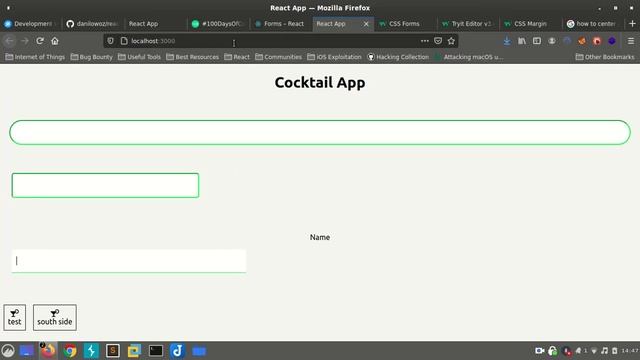
Task: Open the Internet of Things bookmark folder
Action: point(35,57)
